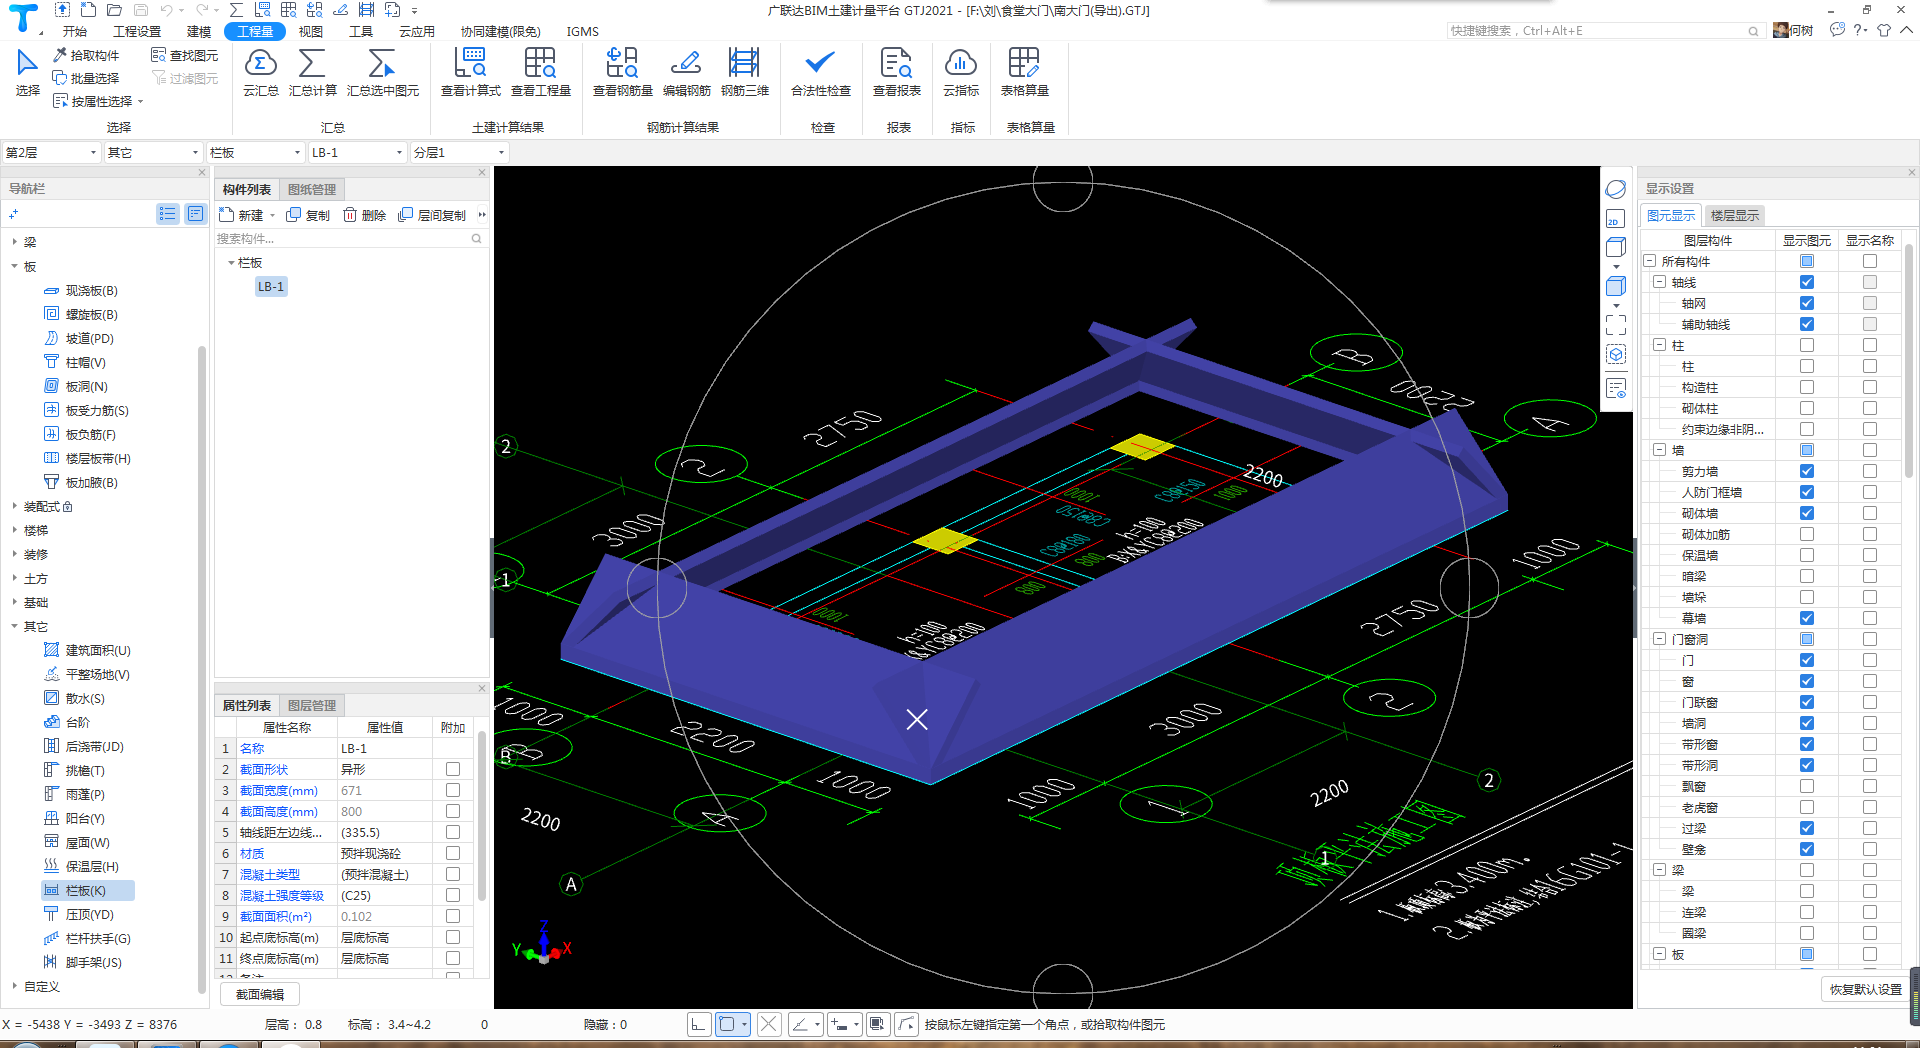Open 查看计算式 tool
The width and height of the screenshot is (1920, 1048).
(470, 72)
